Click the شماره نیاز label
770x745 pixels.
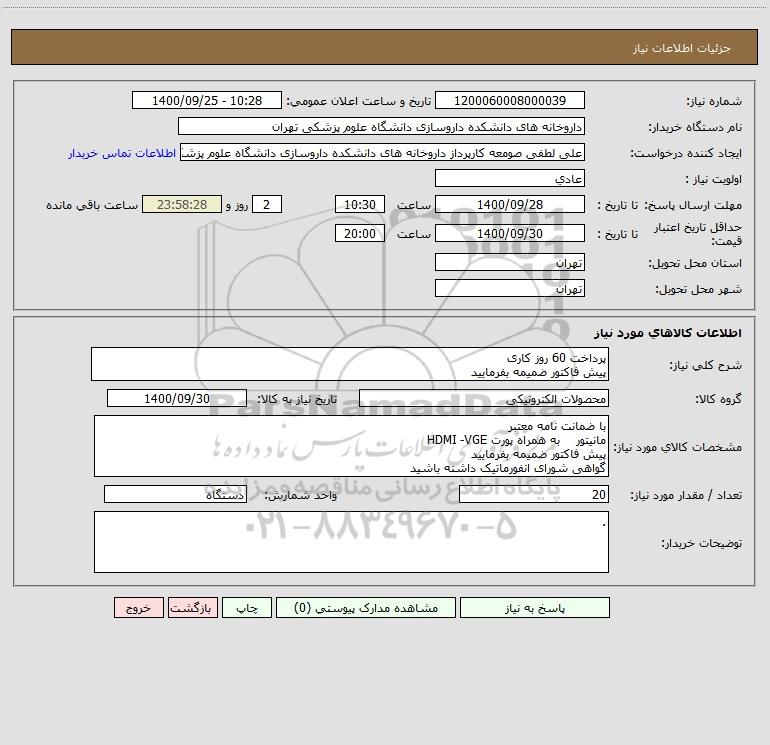(714, 102)
